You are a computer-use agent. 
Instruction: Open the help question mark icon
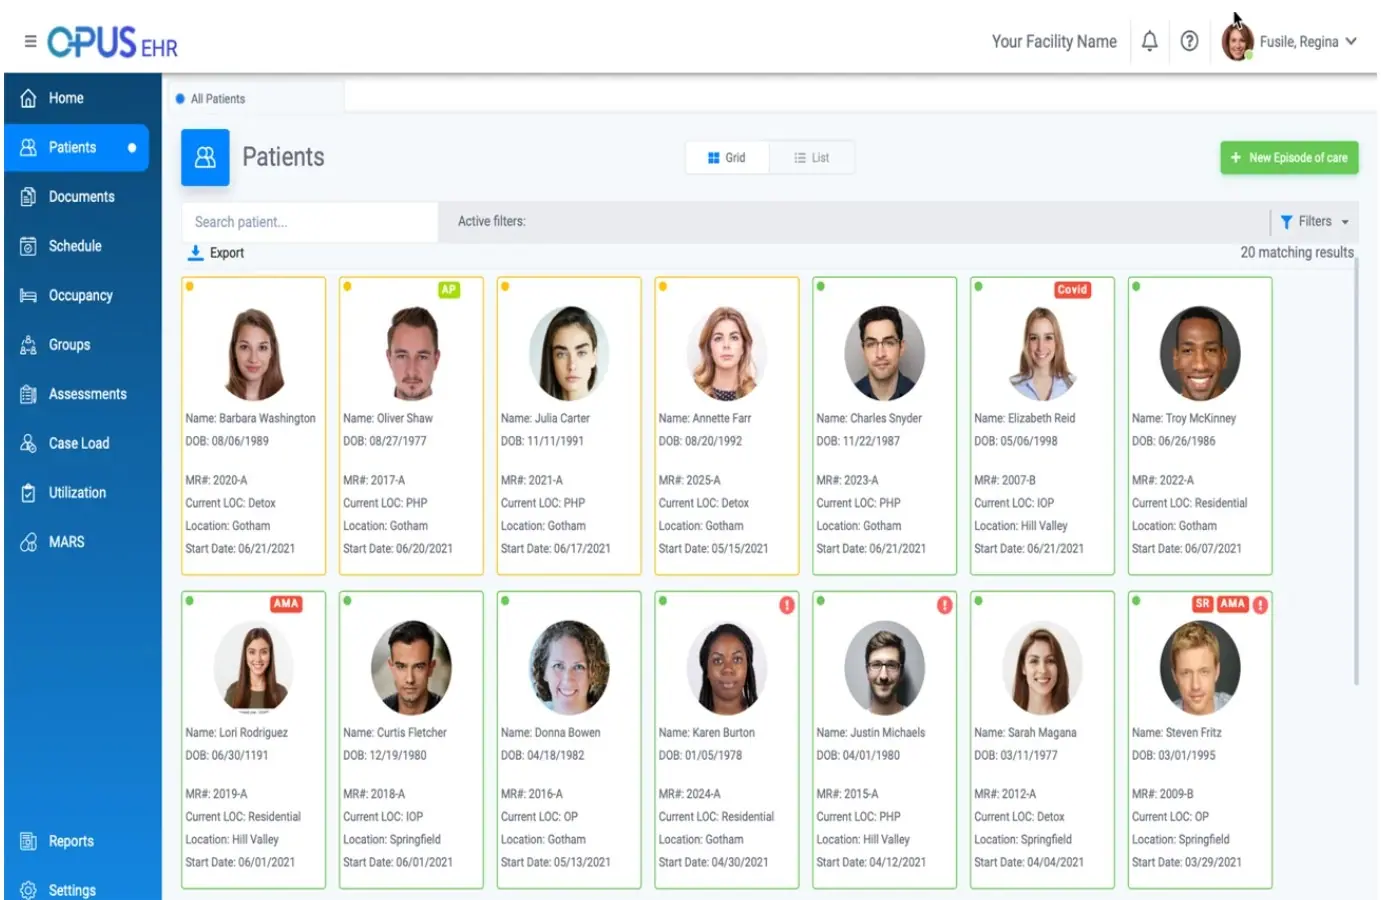1189,41
